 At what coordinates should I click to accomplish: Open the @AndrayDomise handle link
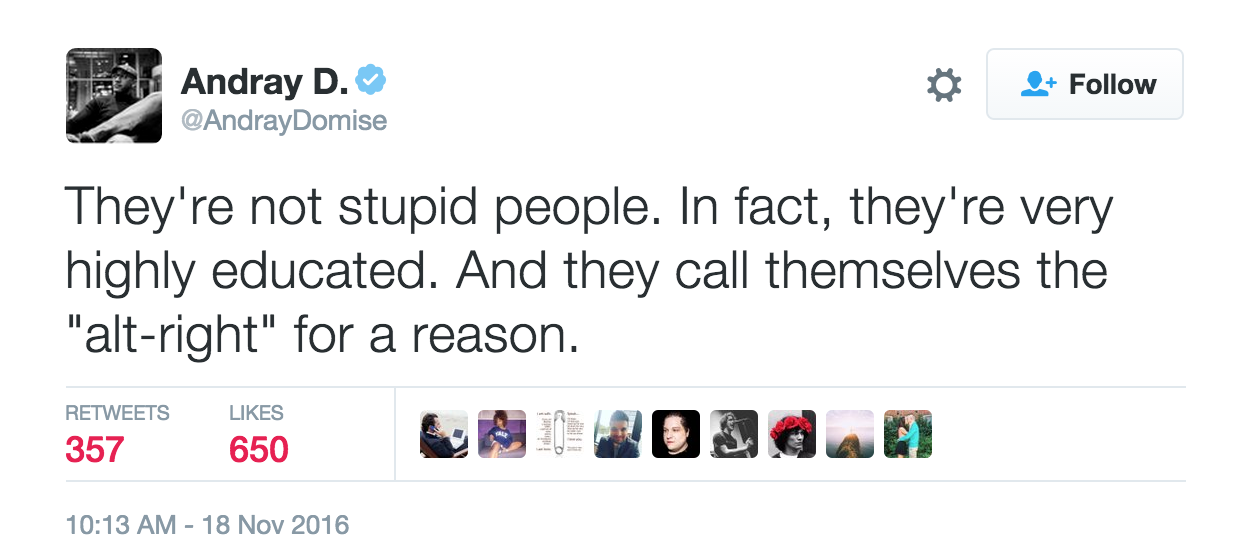click(283, 121)
